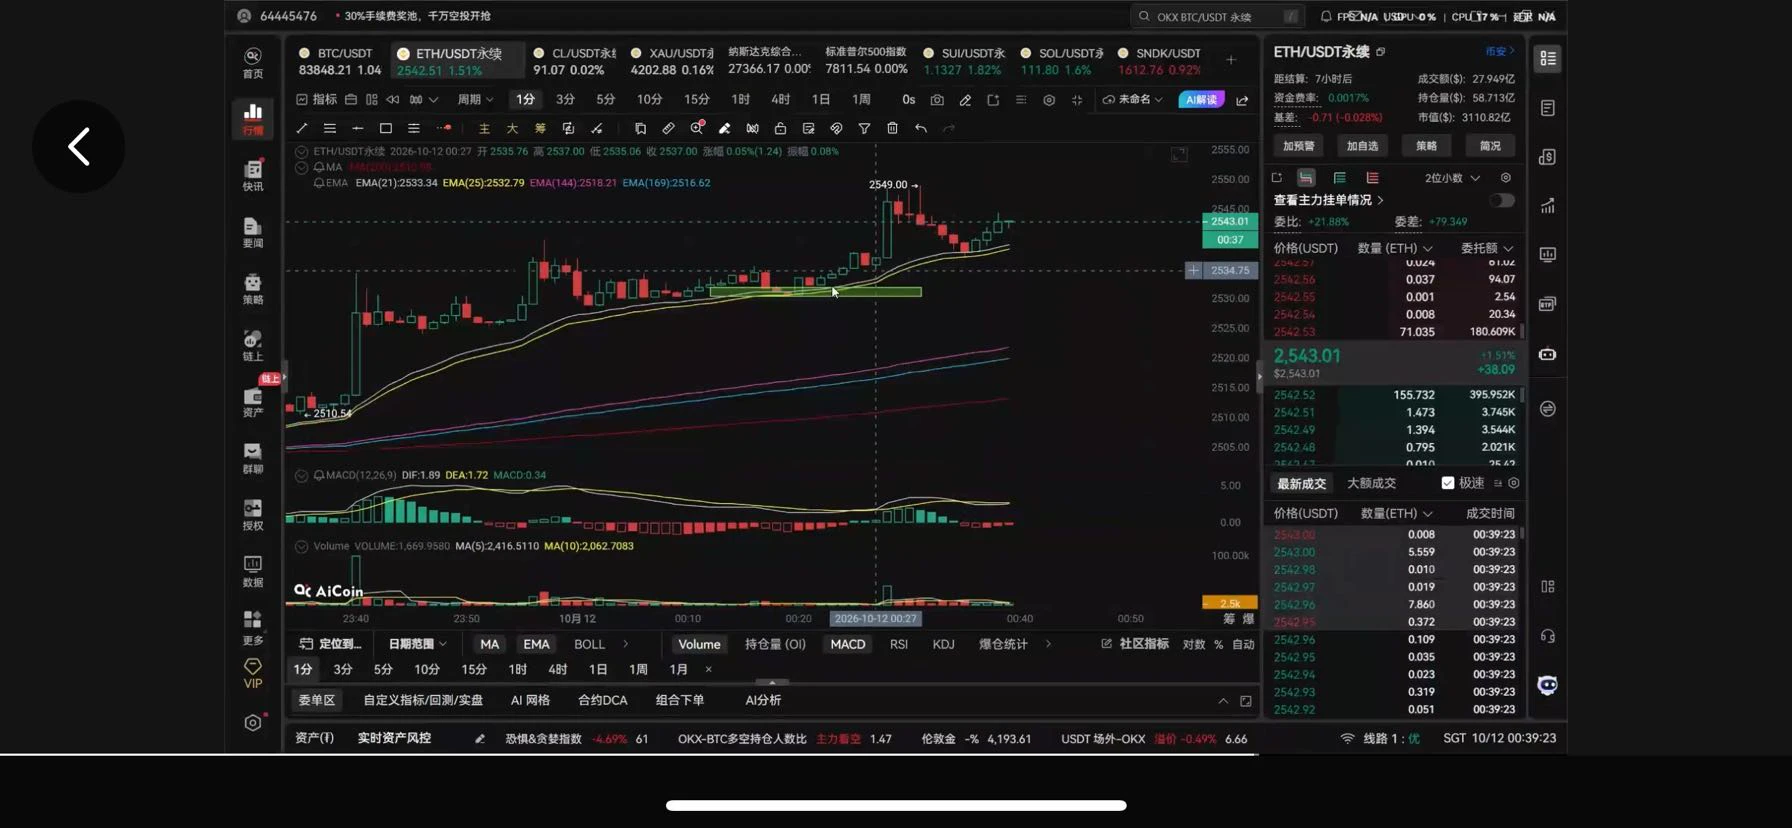This screenshot has height=828, width=1792.
Task: Switch to the BTC/USDT ticker tab
Action: [x=339, y=61]
